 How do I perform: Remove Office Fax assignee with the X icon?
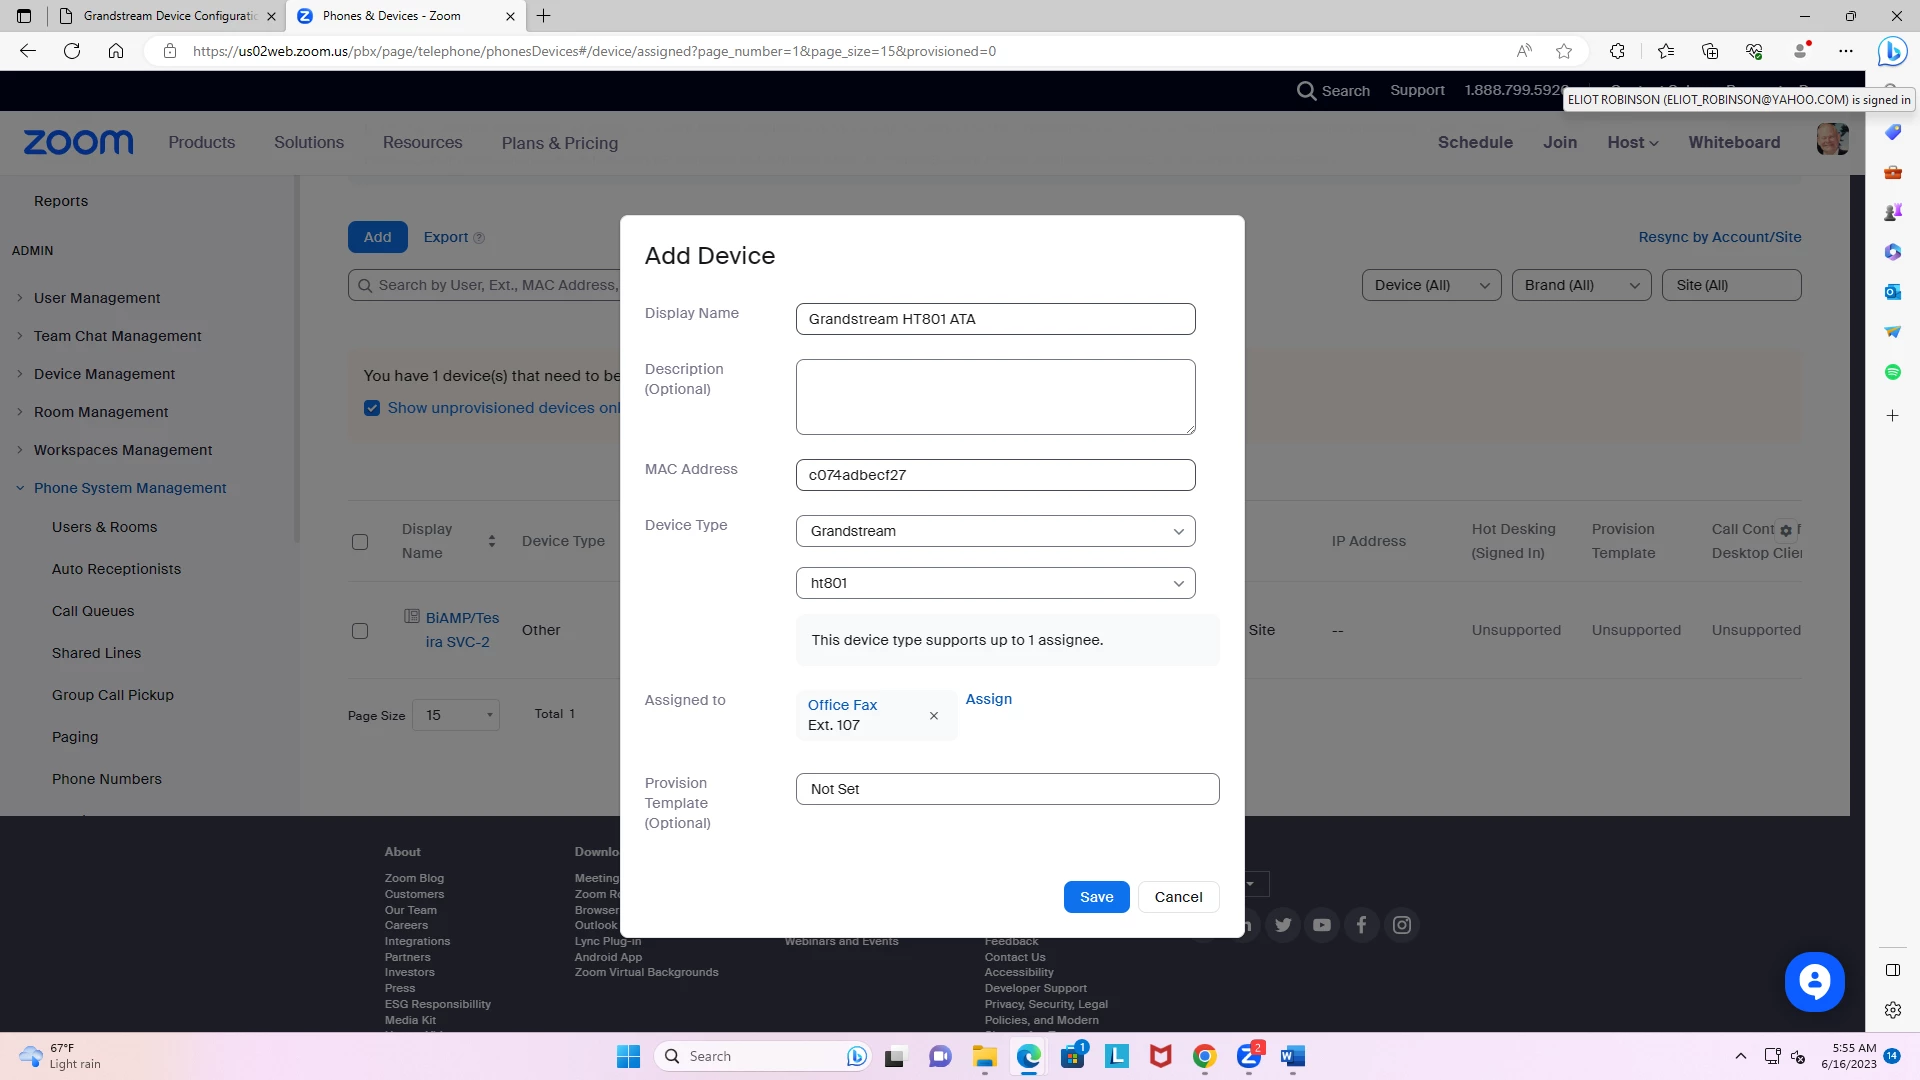click(933, 716)
